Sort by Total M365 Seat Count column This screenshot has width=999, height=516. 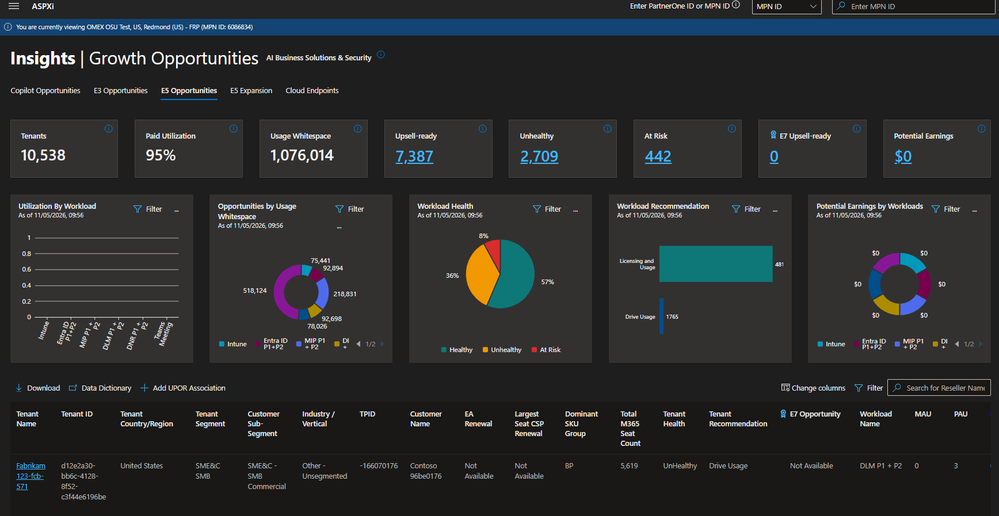[x=631, y=428]
